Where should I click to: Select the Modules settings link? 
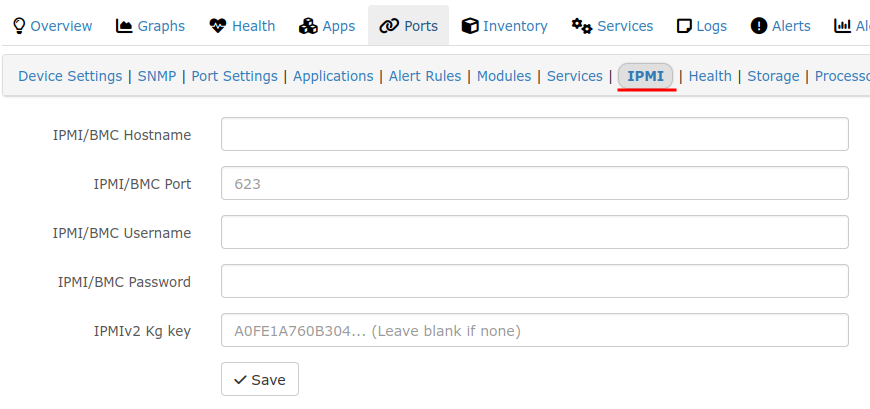coord(504,76)
